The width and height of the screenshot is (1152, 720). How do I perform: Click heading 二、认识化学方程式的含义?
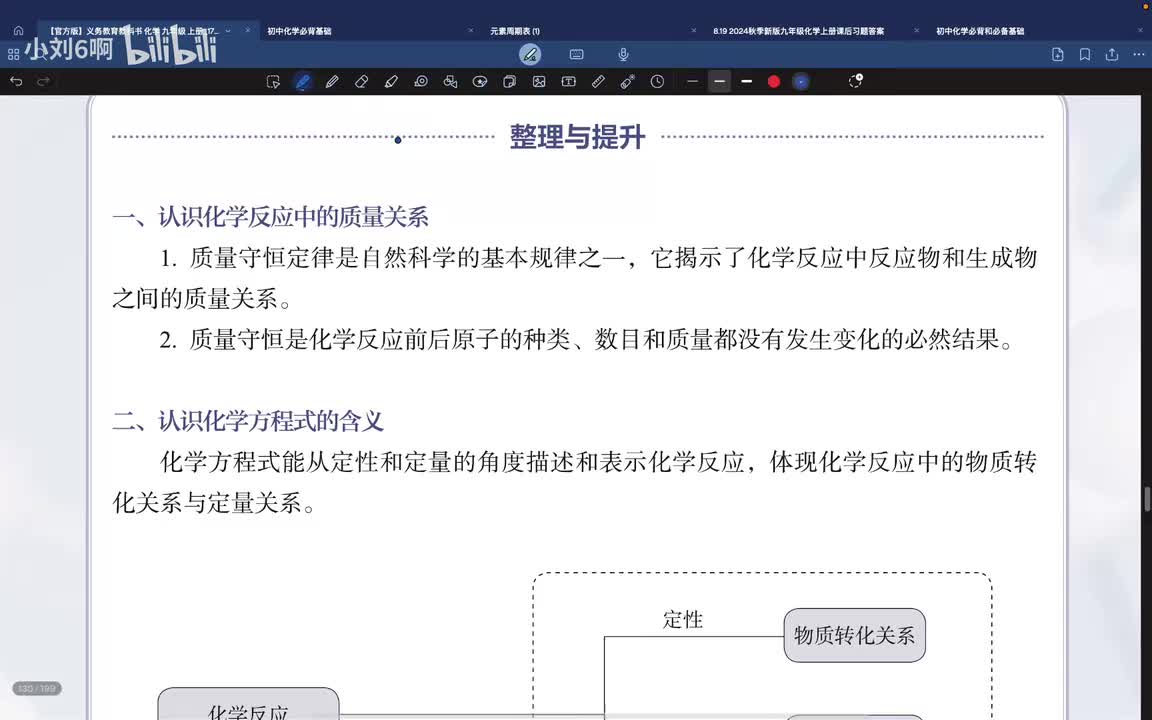tap(248, 421)
